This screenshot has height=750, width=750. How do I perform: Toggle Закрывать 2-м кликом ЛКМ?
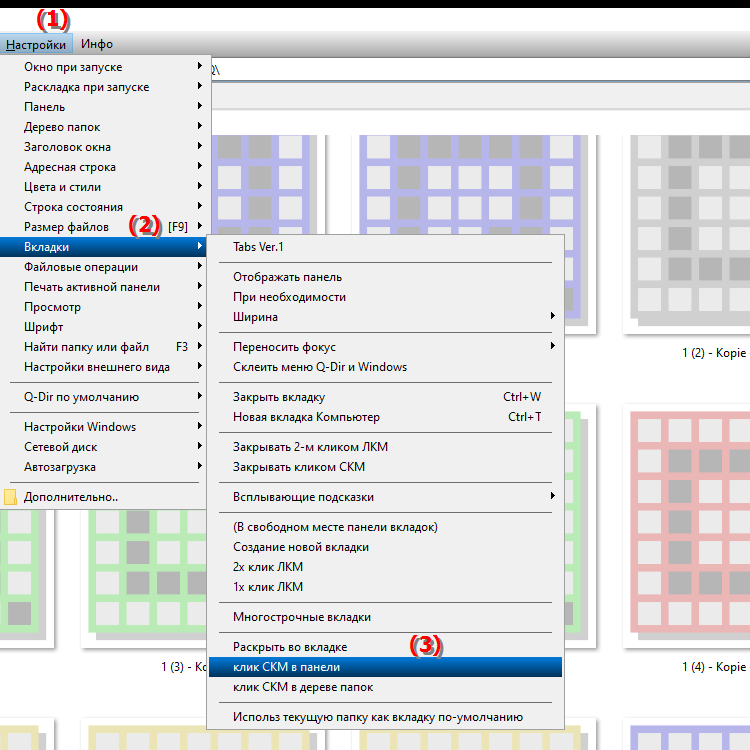coord(386,447)
